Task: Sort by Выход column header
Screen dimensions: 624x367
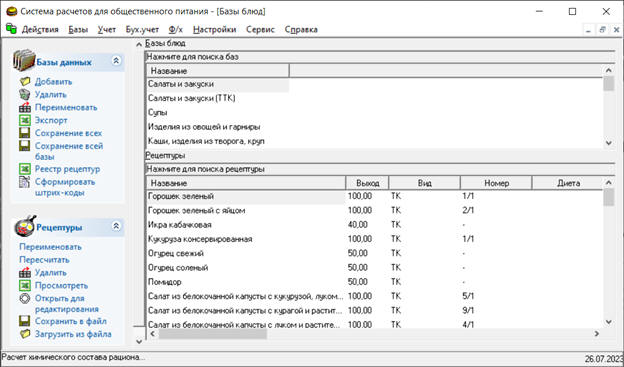Action: [x=367, y=183]
